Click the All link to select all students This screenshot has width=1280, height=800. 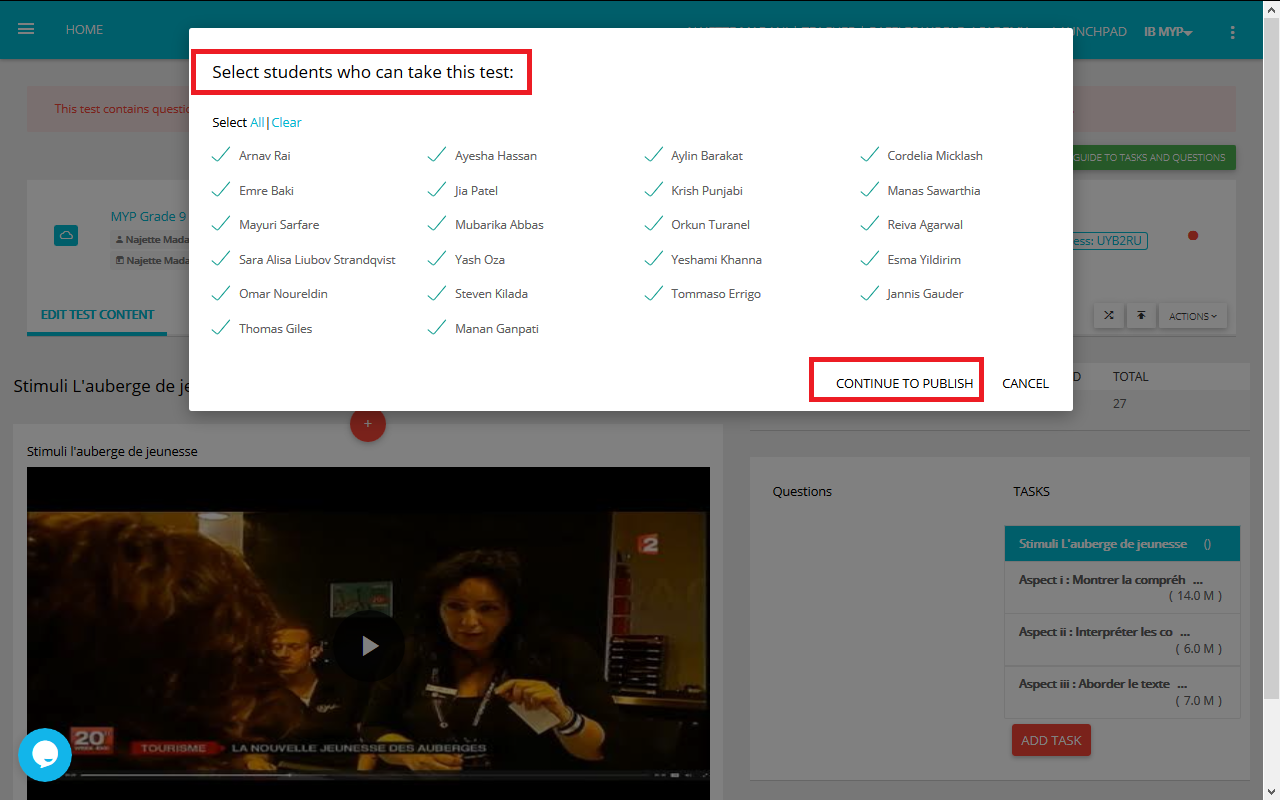click(x=257, y=122)
